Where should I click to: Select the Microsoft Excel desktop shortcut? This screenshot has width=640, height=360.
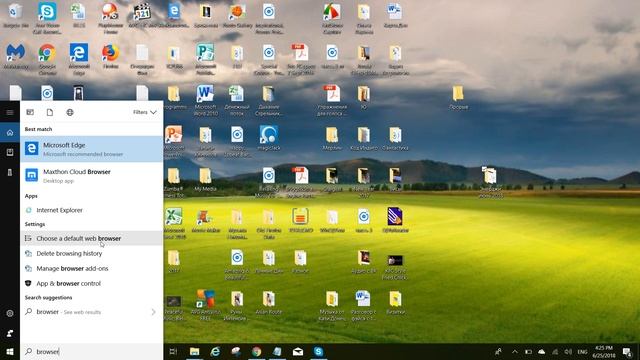point(173,224)
